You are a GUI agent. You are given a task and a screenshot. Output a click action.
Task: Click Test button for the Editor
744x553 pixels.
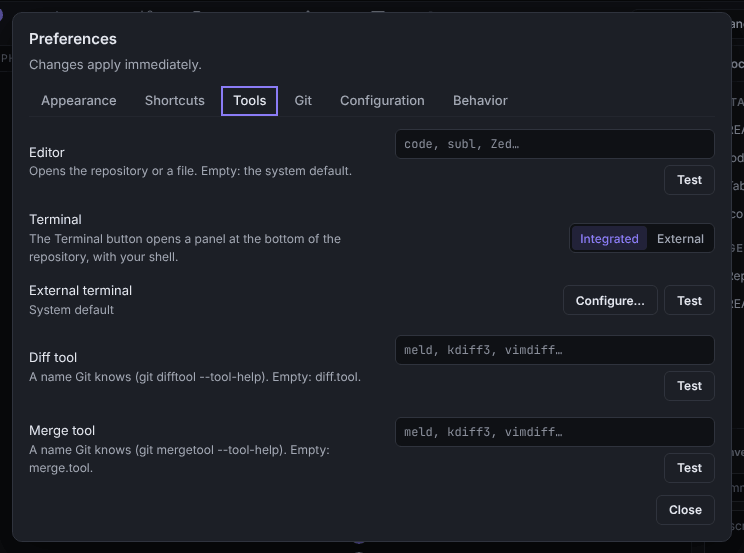[689, 180]
